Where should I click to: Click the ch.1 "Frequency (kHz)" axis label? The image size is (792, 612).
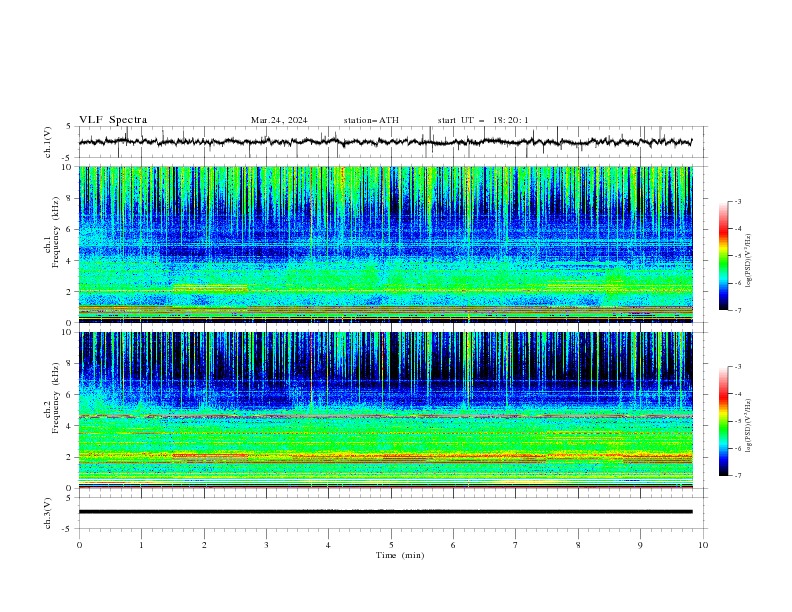[x=56, y=233]
